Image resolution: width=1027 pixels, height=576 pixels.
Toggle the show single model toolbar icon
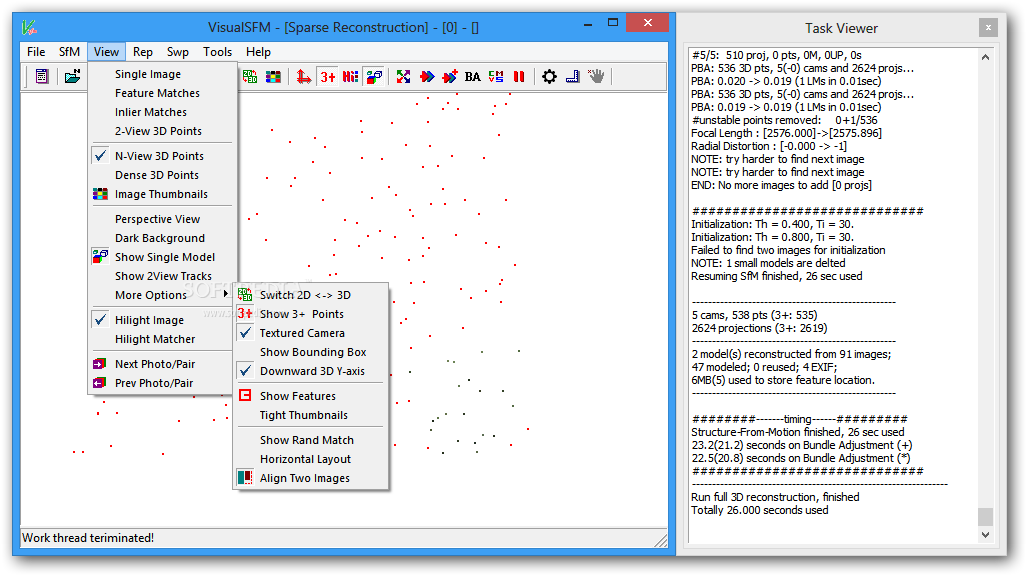(x=374, y=77)
